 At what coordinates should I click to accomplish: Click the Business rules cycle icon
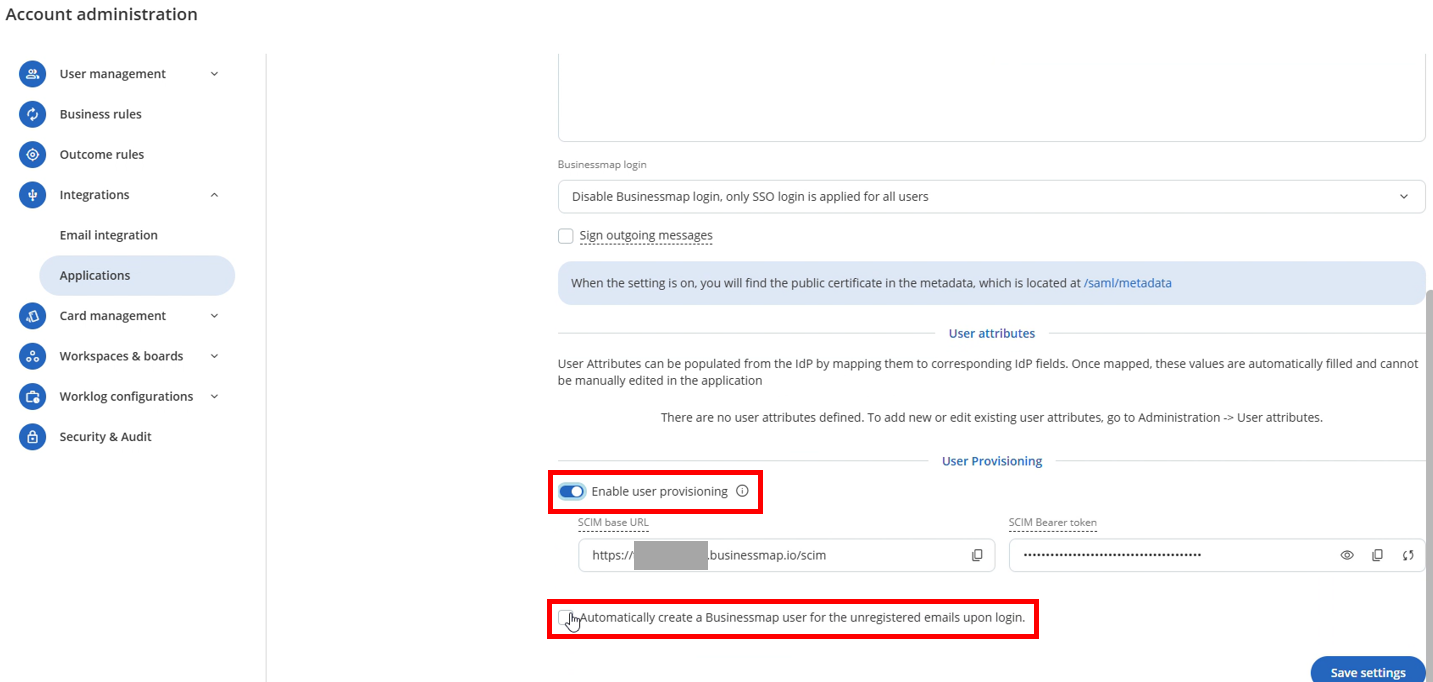pos(32,114)
